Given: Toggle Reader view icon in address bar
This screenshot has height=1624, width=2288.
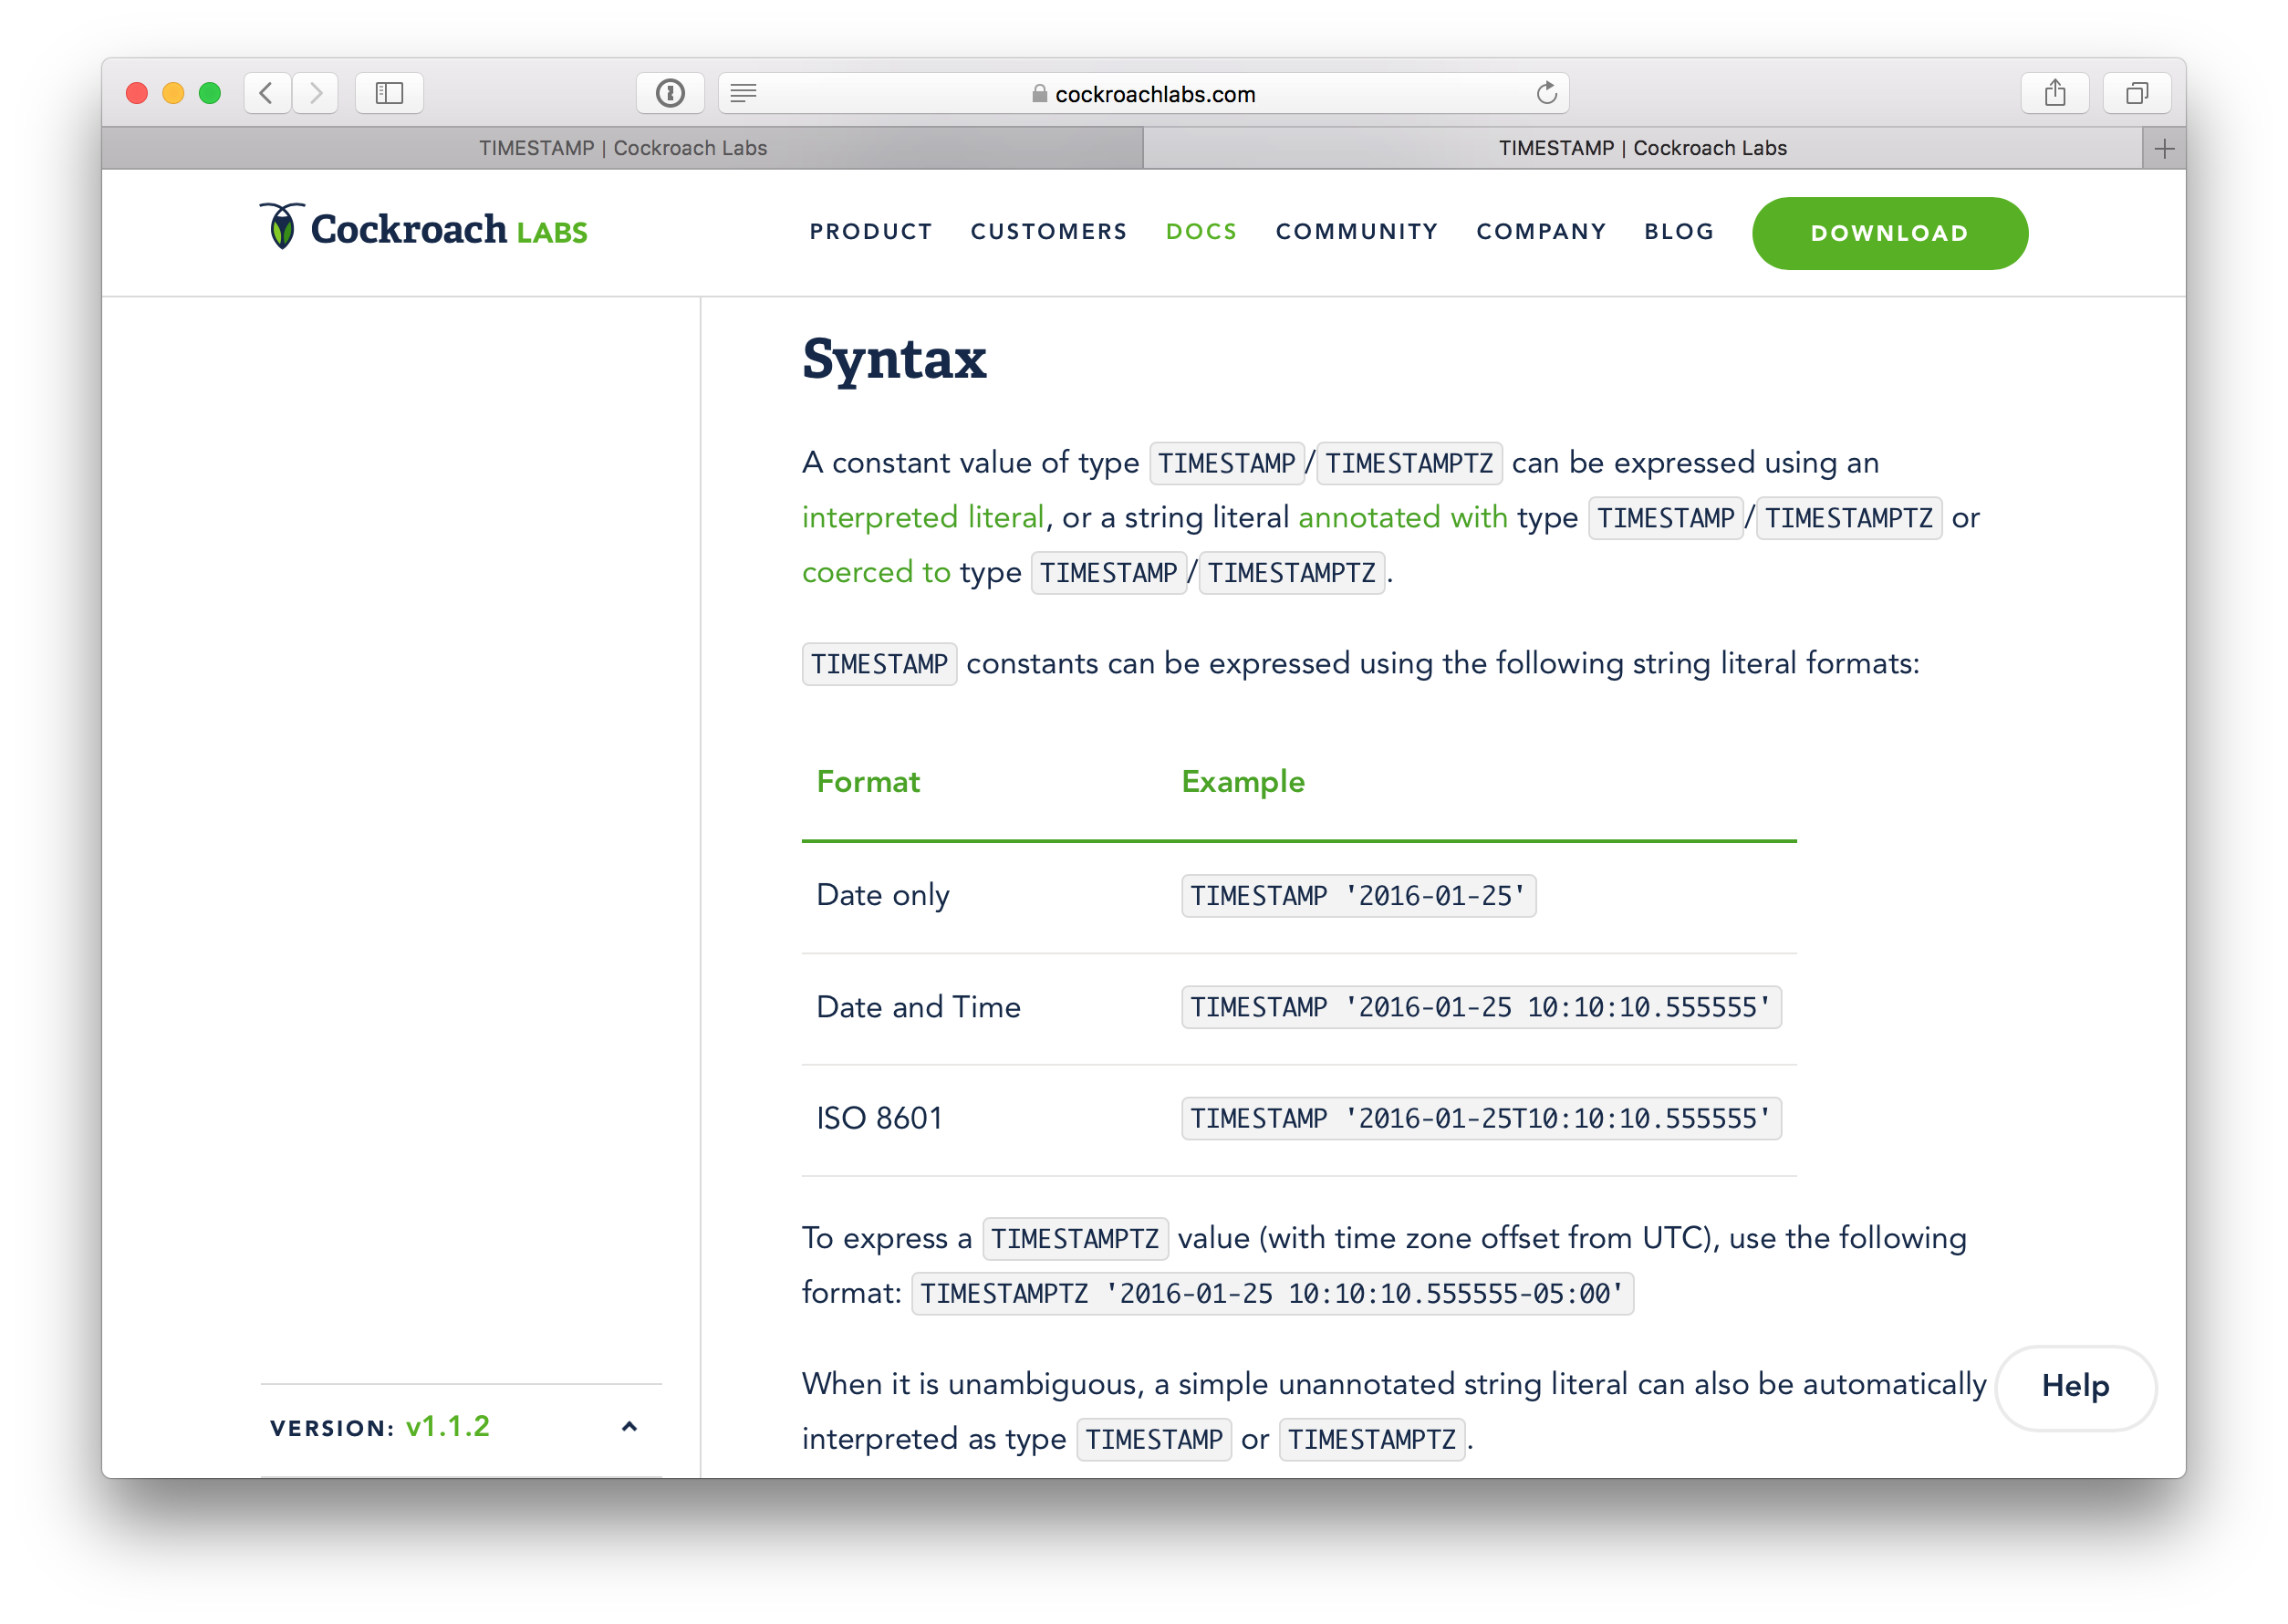Looking at the screenshot, I should coord(743,93).
